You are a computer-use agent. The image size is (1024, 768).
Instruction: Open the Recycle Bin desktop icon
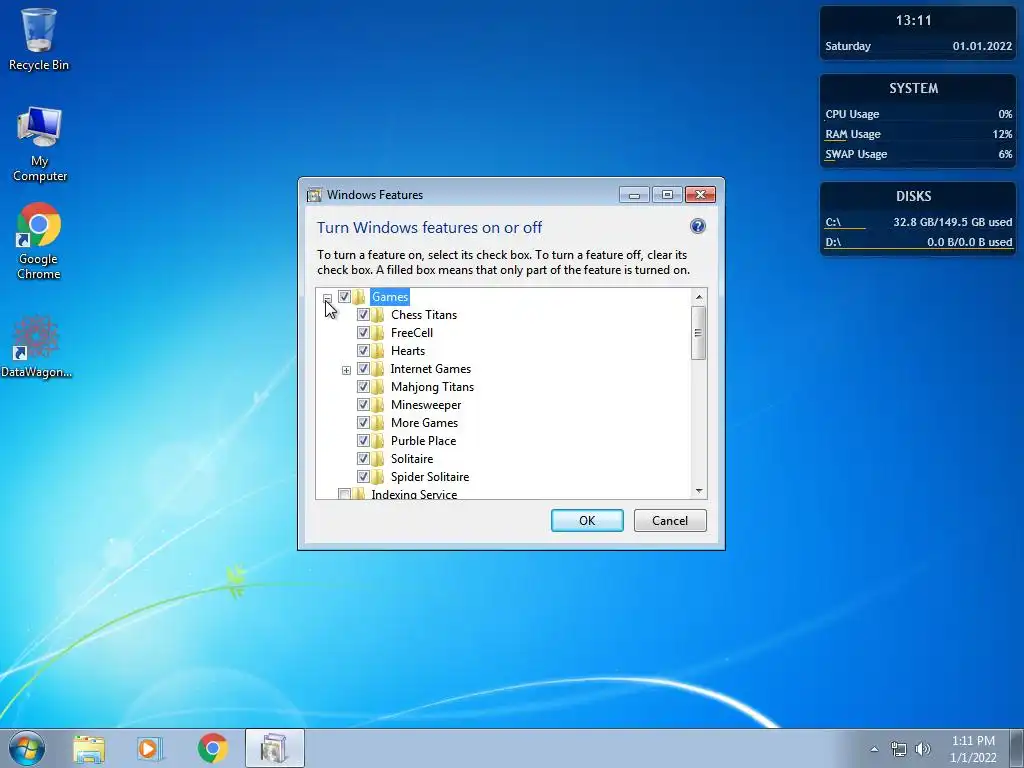[39, 39]
